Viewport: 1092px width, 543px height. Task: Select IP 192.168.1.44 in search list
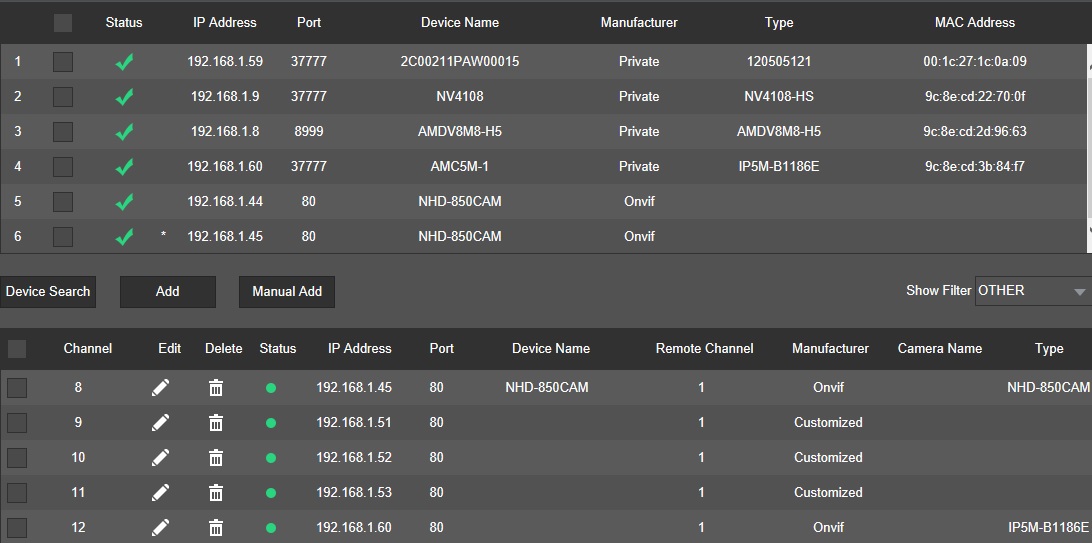225,201
